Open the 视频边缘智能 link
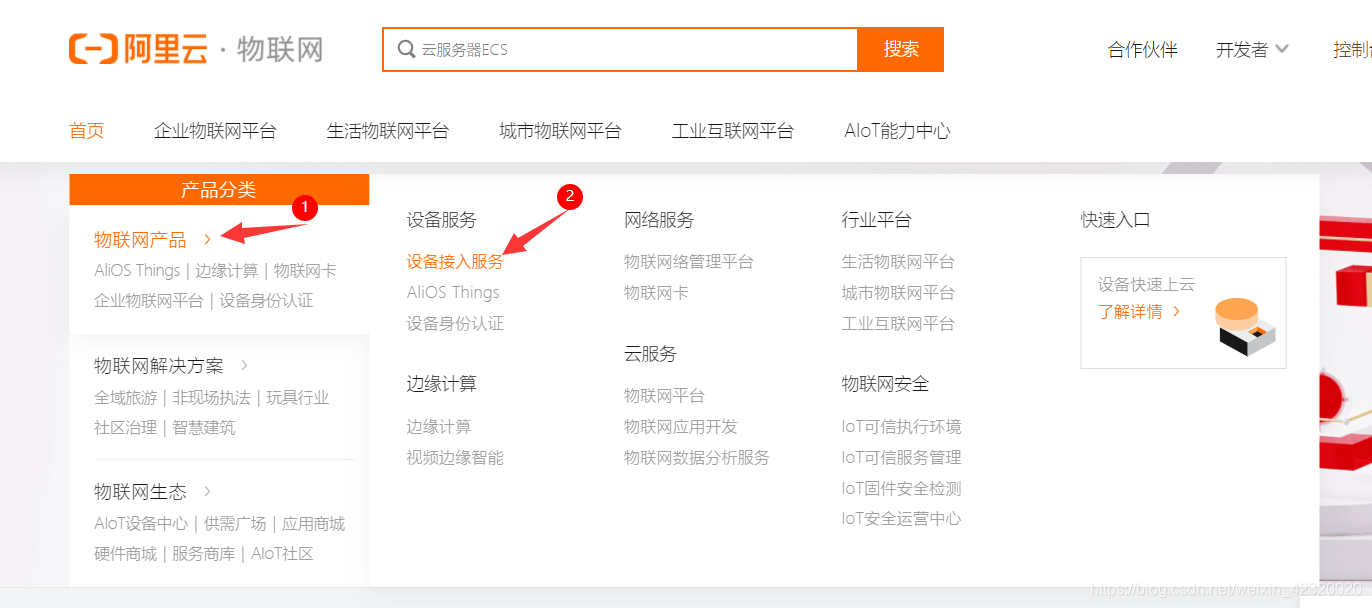 455,457
